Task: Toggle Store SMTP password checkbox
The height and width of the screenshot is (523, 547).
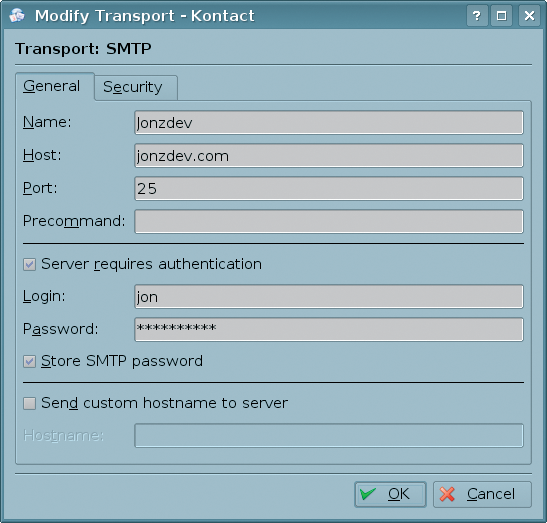Action: (29, 361)
